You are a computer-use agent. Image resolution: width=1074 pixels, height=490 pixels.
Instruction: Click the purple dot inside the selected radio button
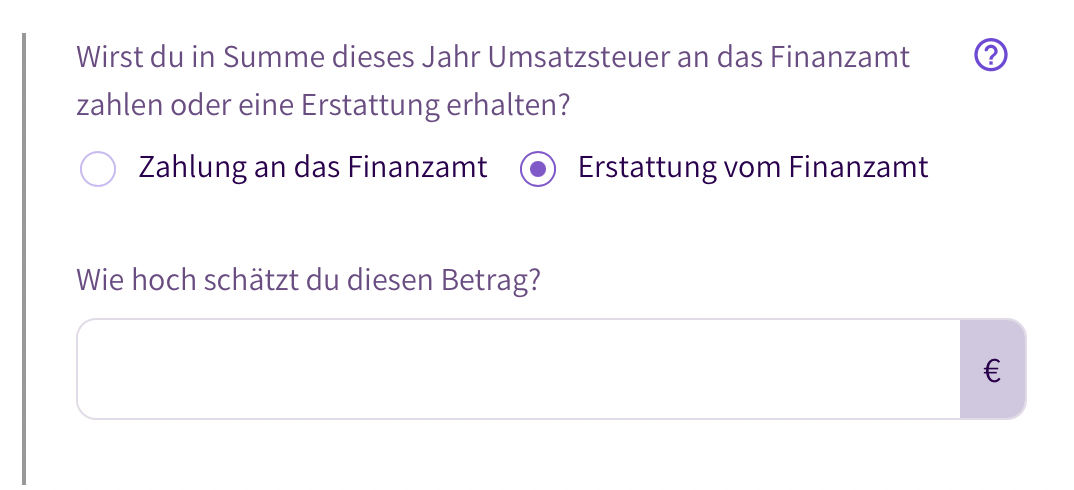coord(538,169)
